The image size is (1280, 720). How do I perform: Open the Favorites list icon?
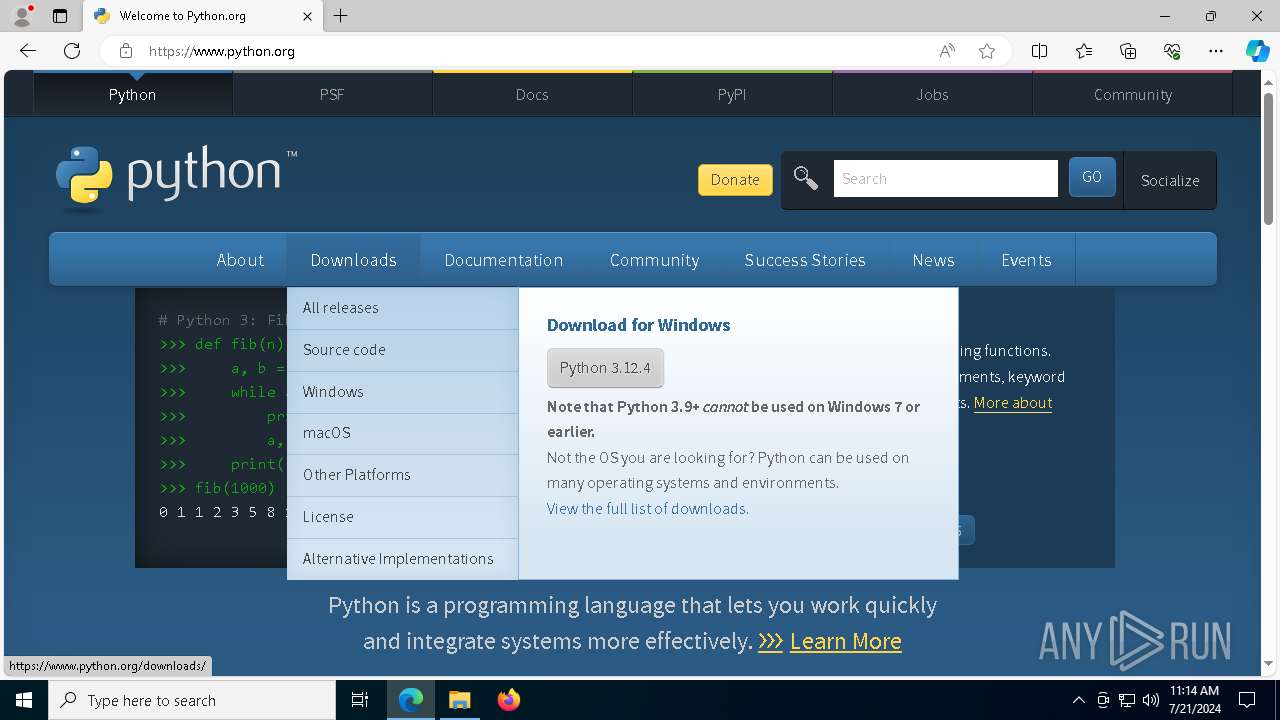click(x=1084, y=51)
